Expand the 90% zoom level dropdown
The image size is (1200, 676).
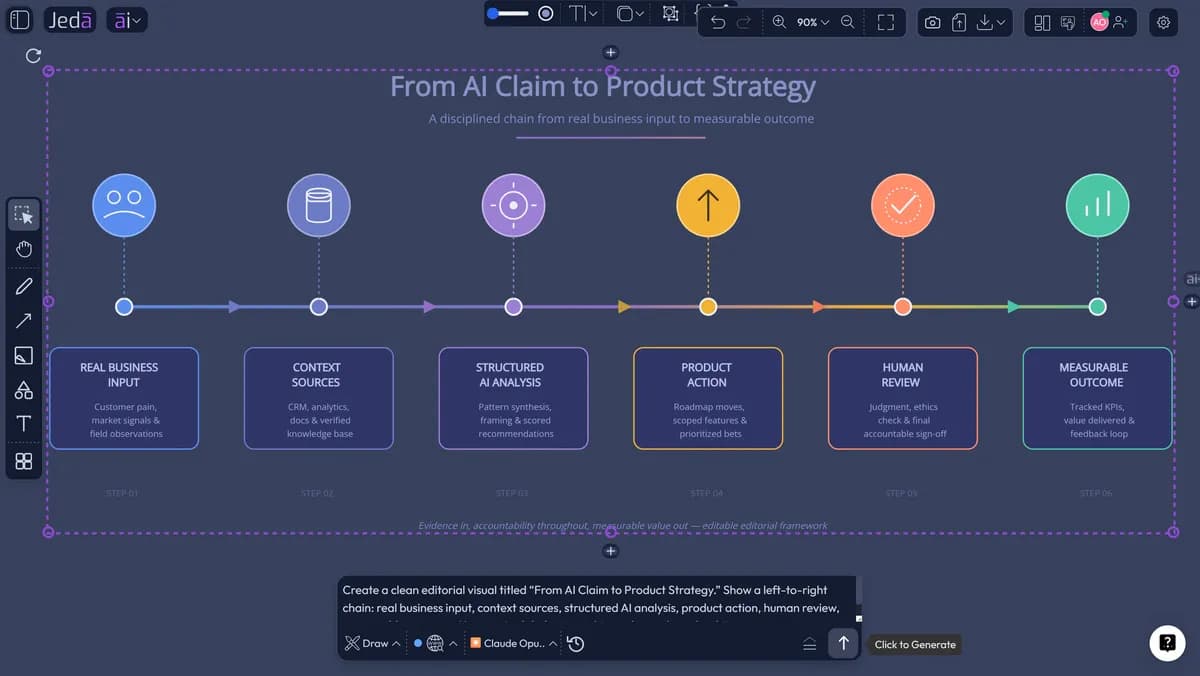pyautogui.click(x=813, y=22)
